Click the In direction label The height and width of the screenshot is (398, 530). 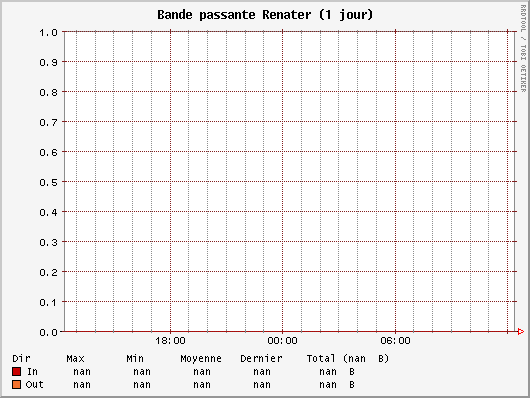pyautogui.click(x=32, y=372)
